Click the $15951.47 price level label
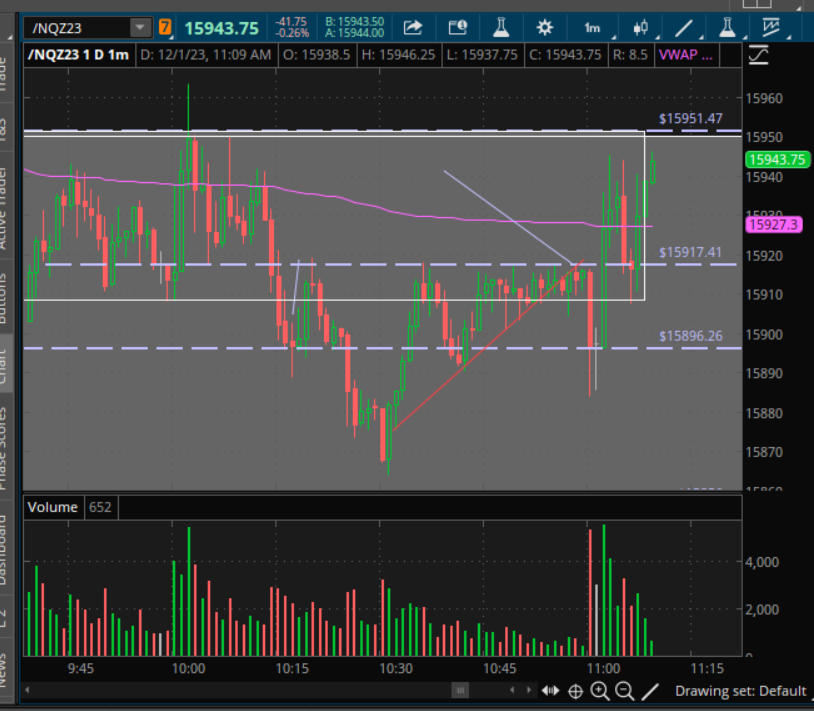The width and height of the screenshot is (814, 711). pos(690,118)
